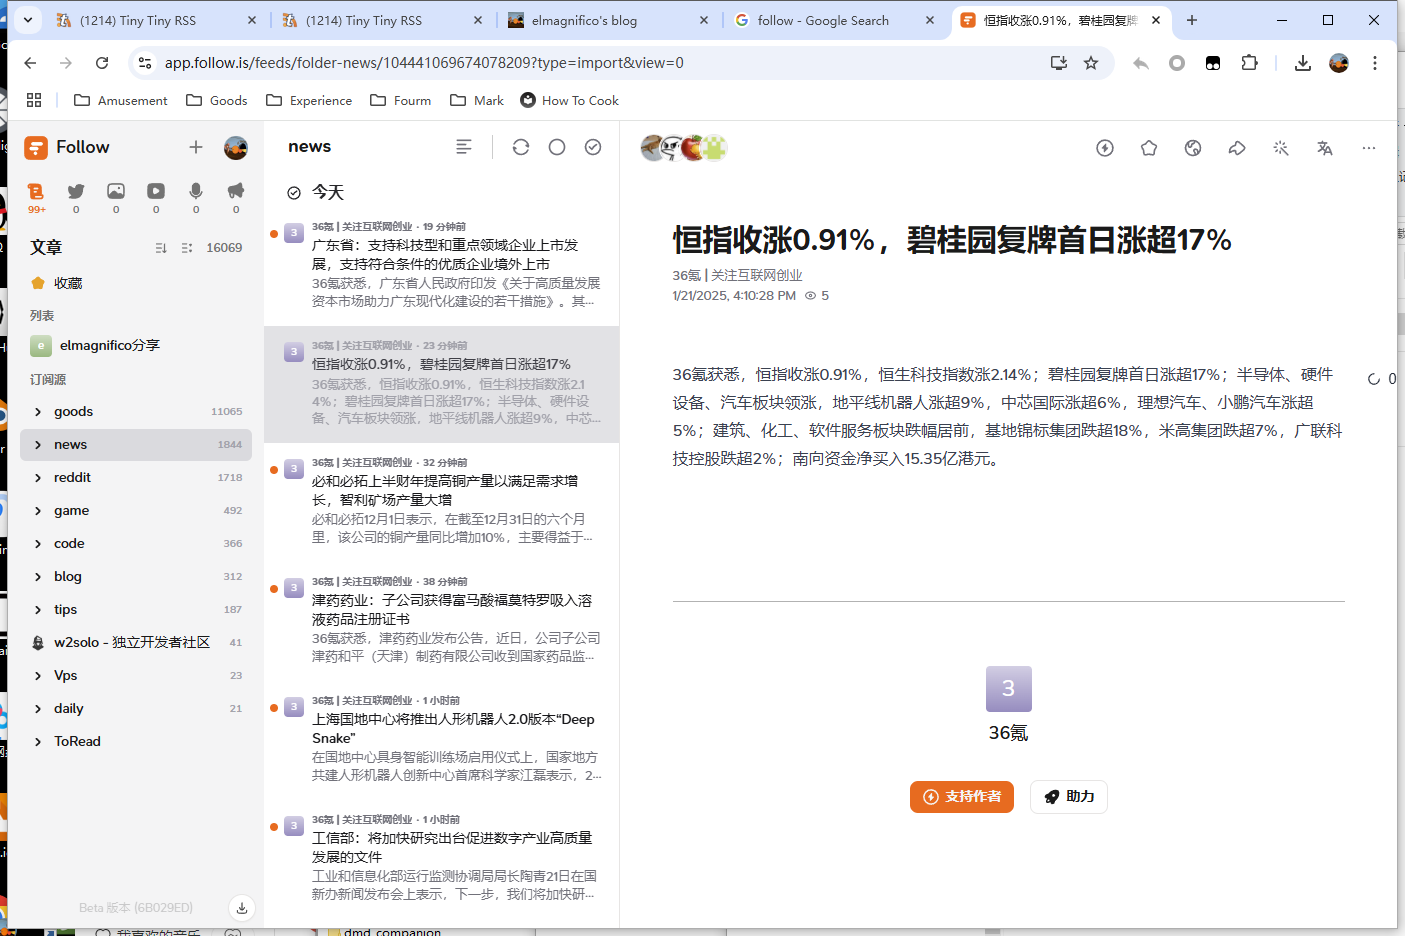The height and width of the screenshot is (936, 1405).
Task: Switch to the pictures view icon
Action: click(x=116, y=197)
